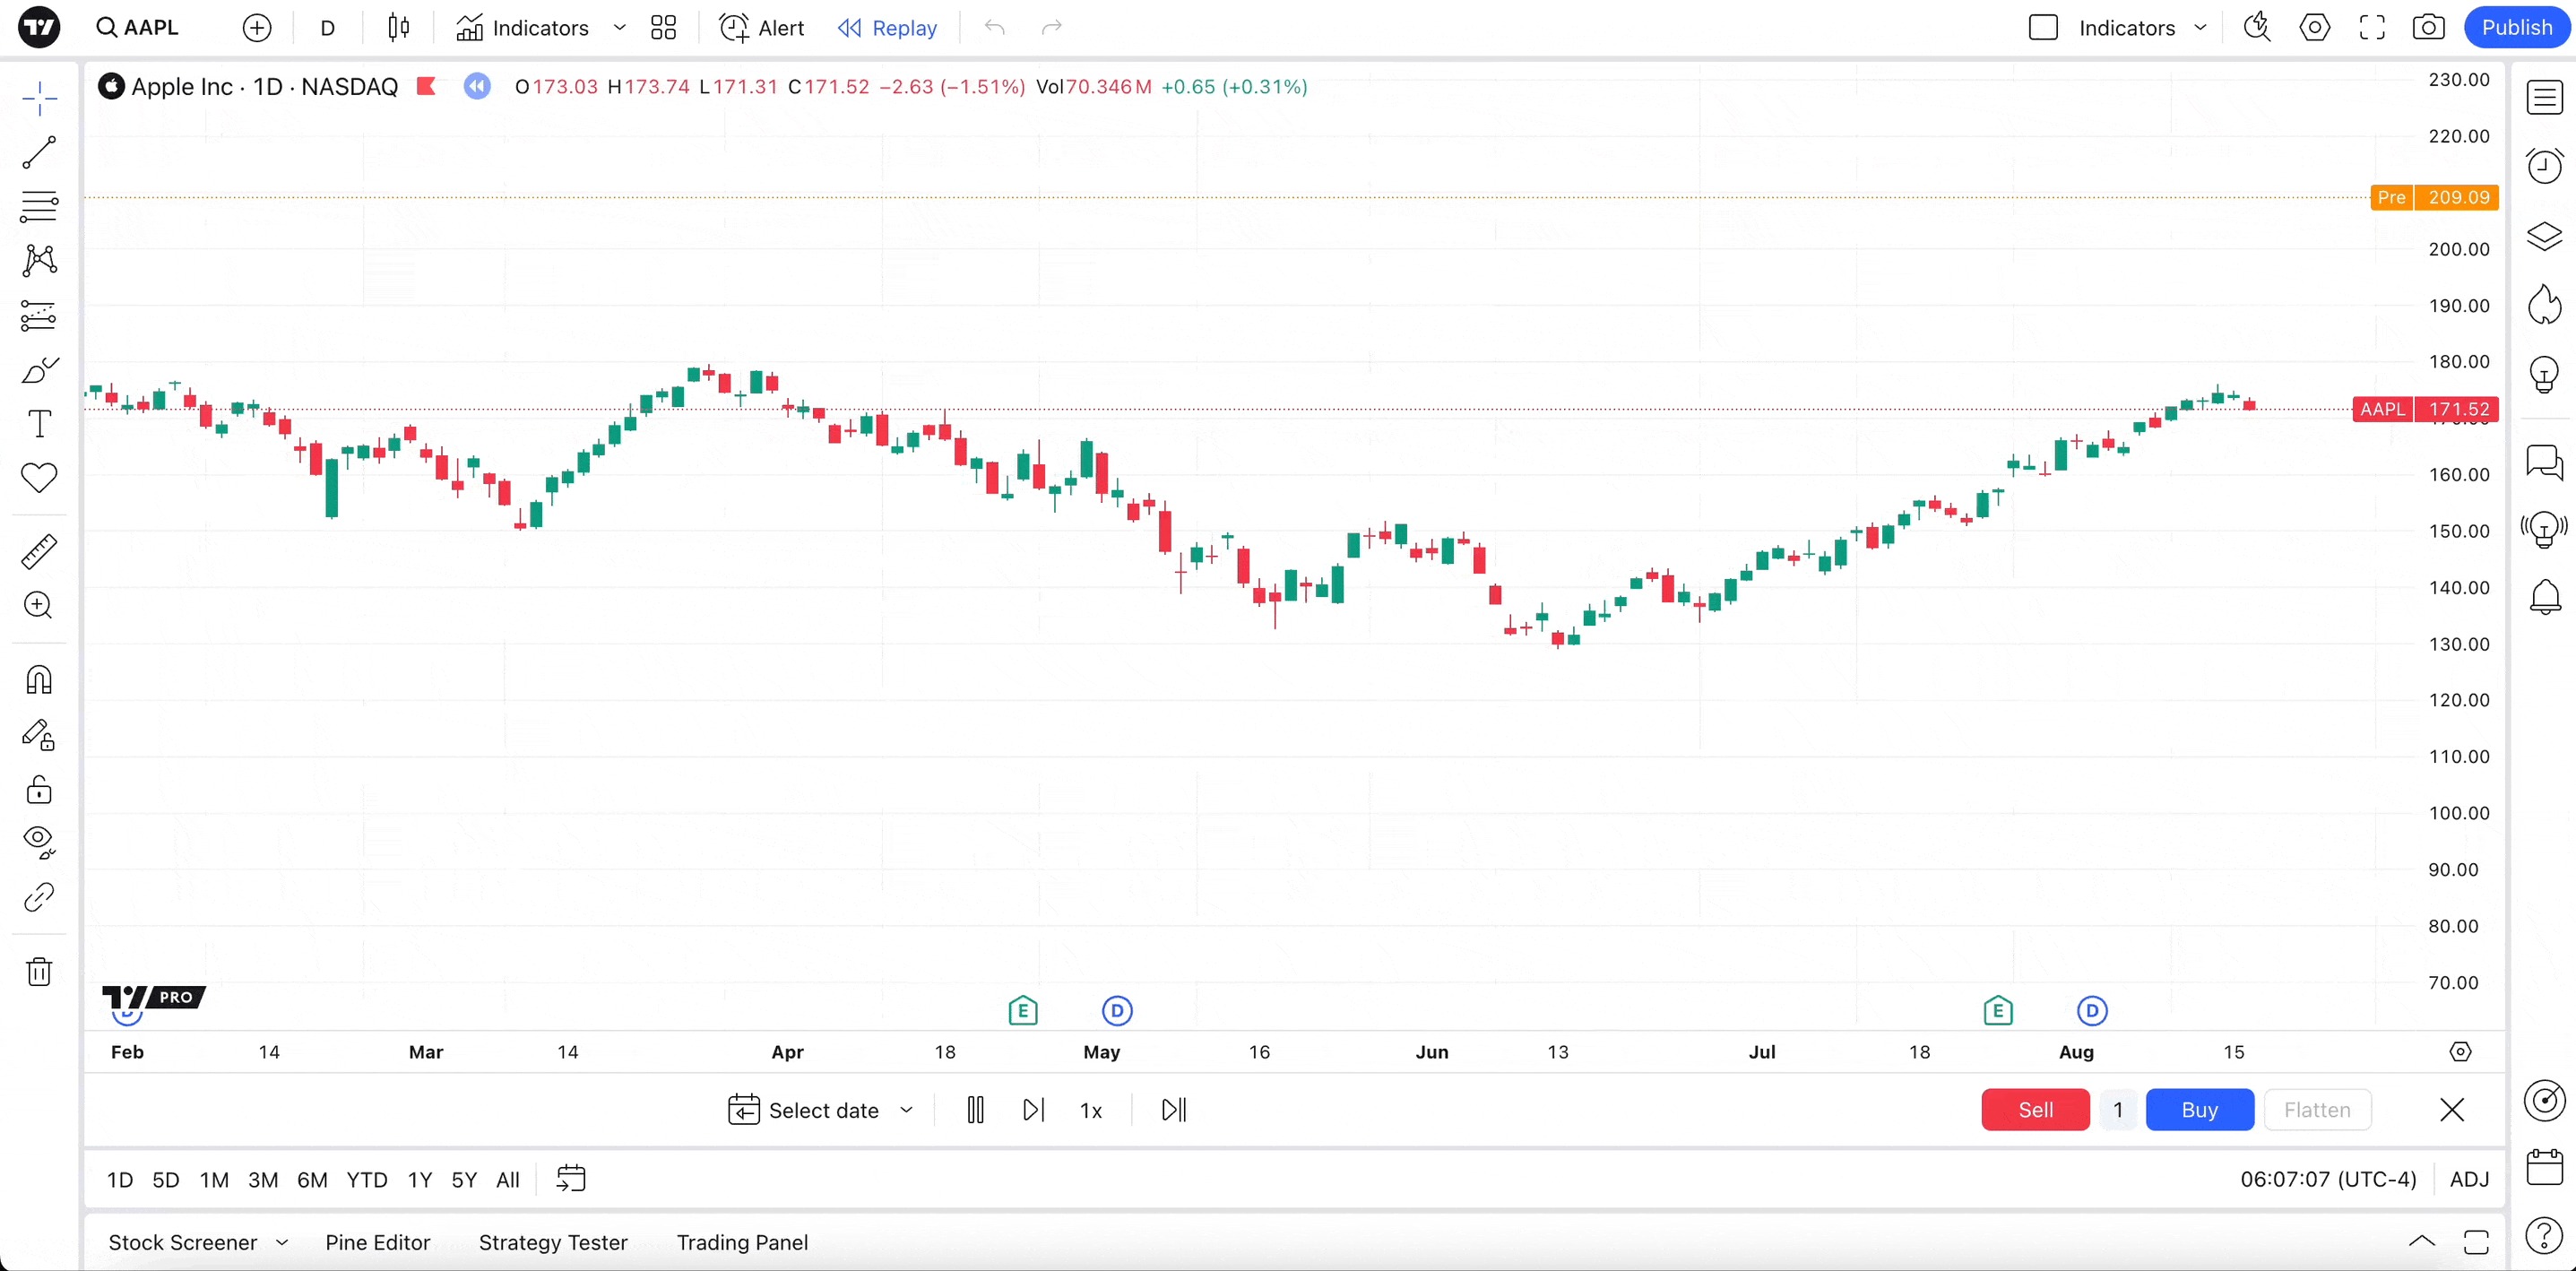Click the trash can remove drawings icon
This screenshot has width=2576, height=1271.
tap(39, 971)
